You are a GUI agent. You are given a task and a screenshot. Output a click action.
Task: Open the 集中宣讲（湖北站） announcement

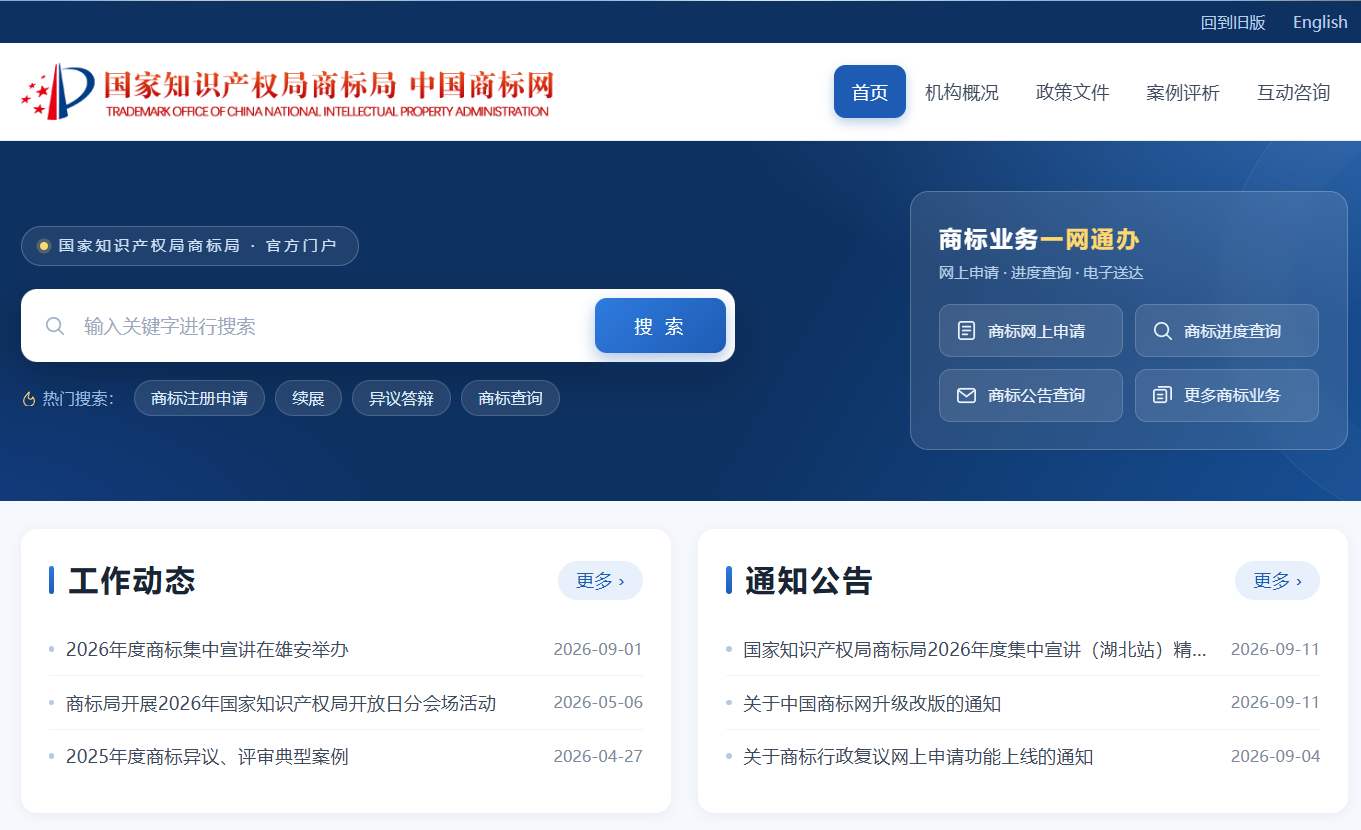pyautogui.click(x=975, y=649)
